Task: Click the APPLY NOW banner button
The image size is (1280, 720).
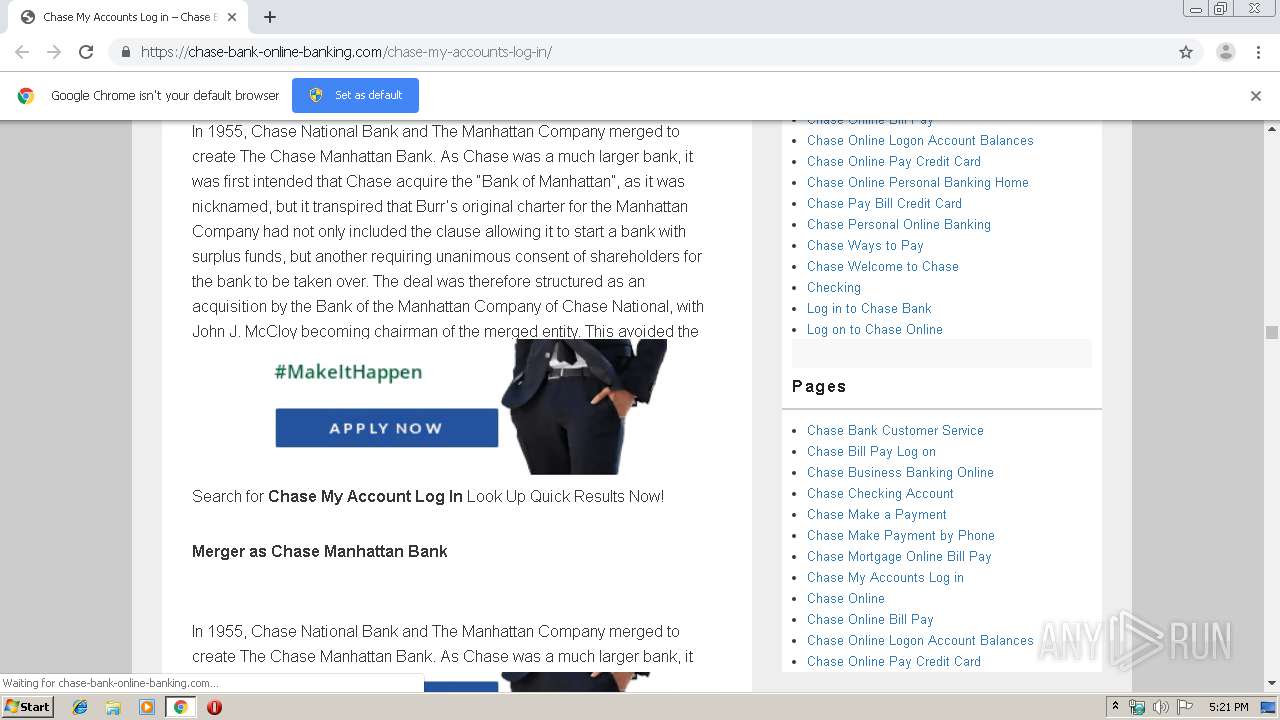Action: (386, 428)
